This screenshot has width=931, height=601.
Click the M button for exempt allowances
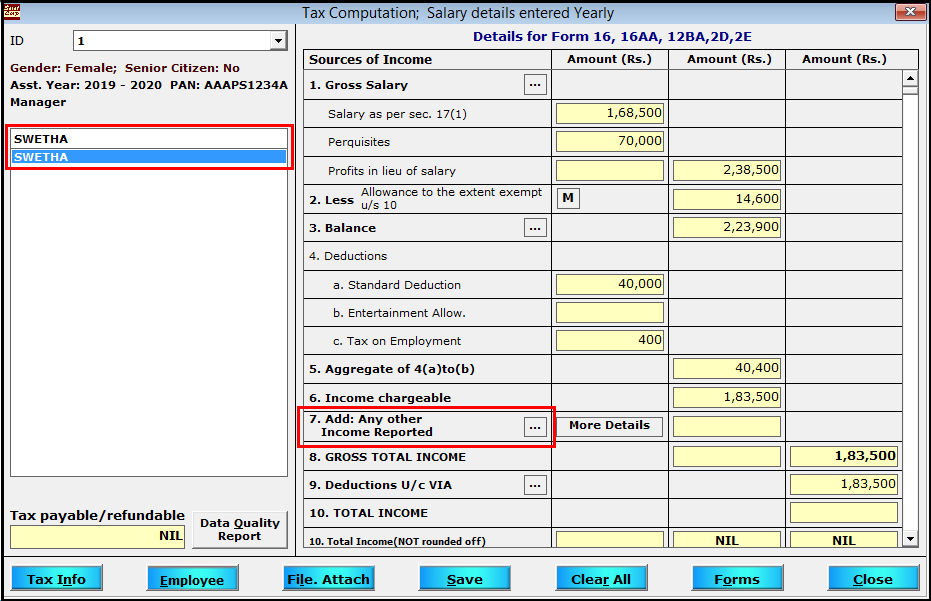tap(568, 198)
